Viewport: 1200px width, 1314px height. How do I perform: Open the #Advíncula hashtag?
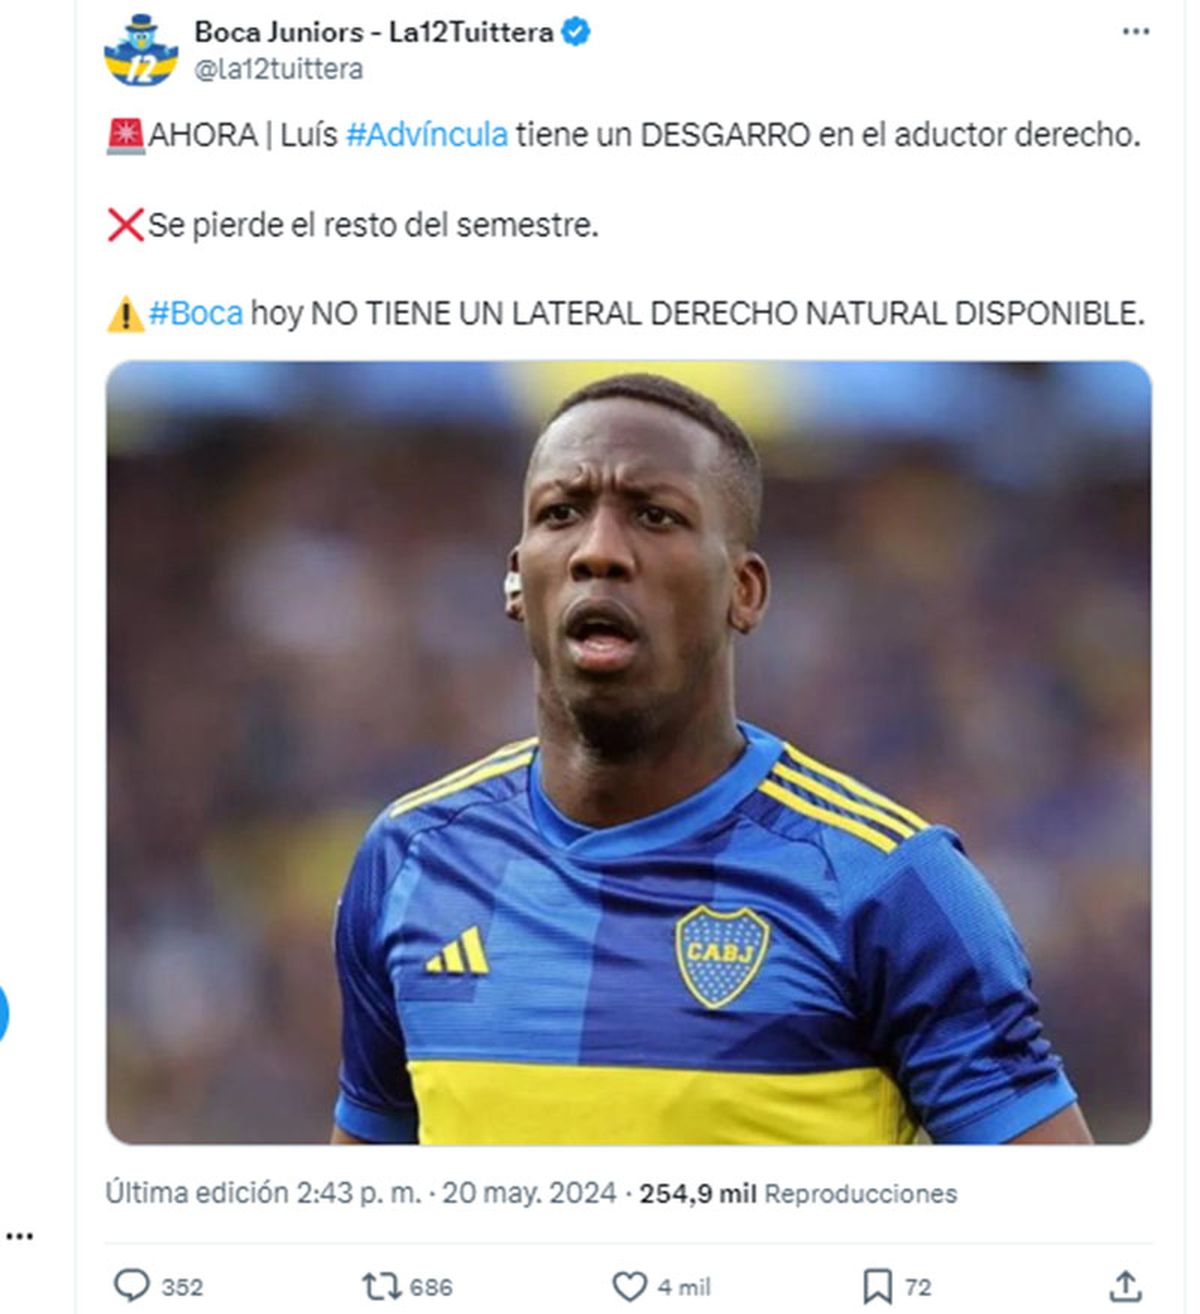(x=427, y=134)
